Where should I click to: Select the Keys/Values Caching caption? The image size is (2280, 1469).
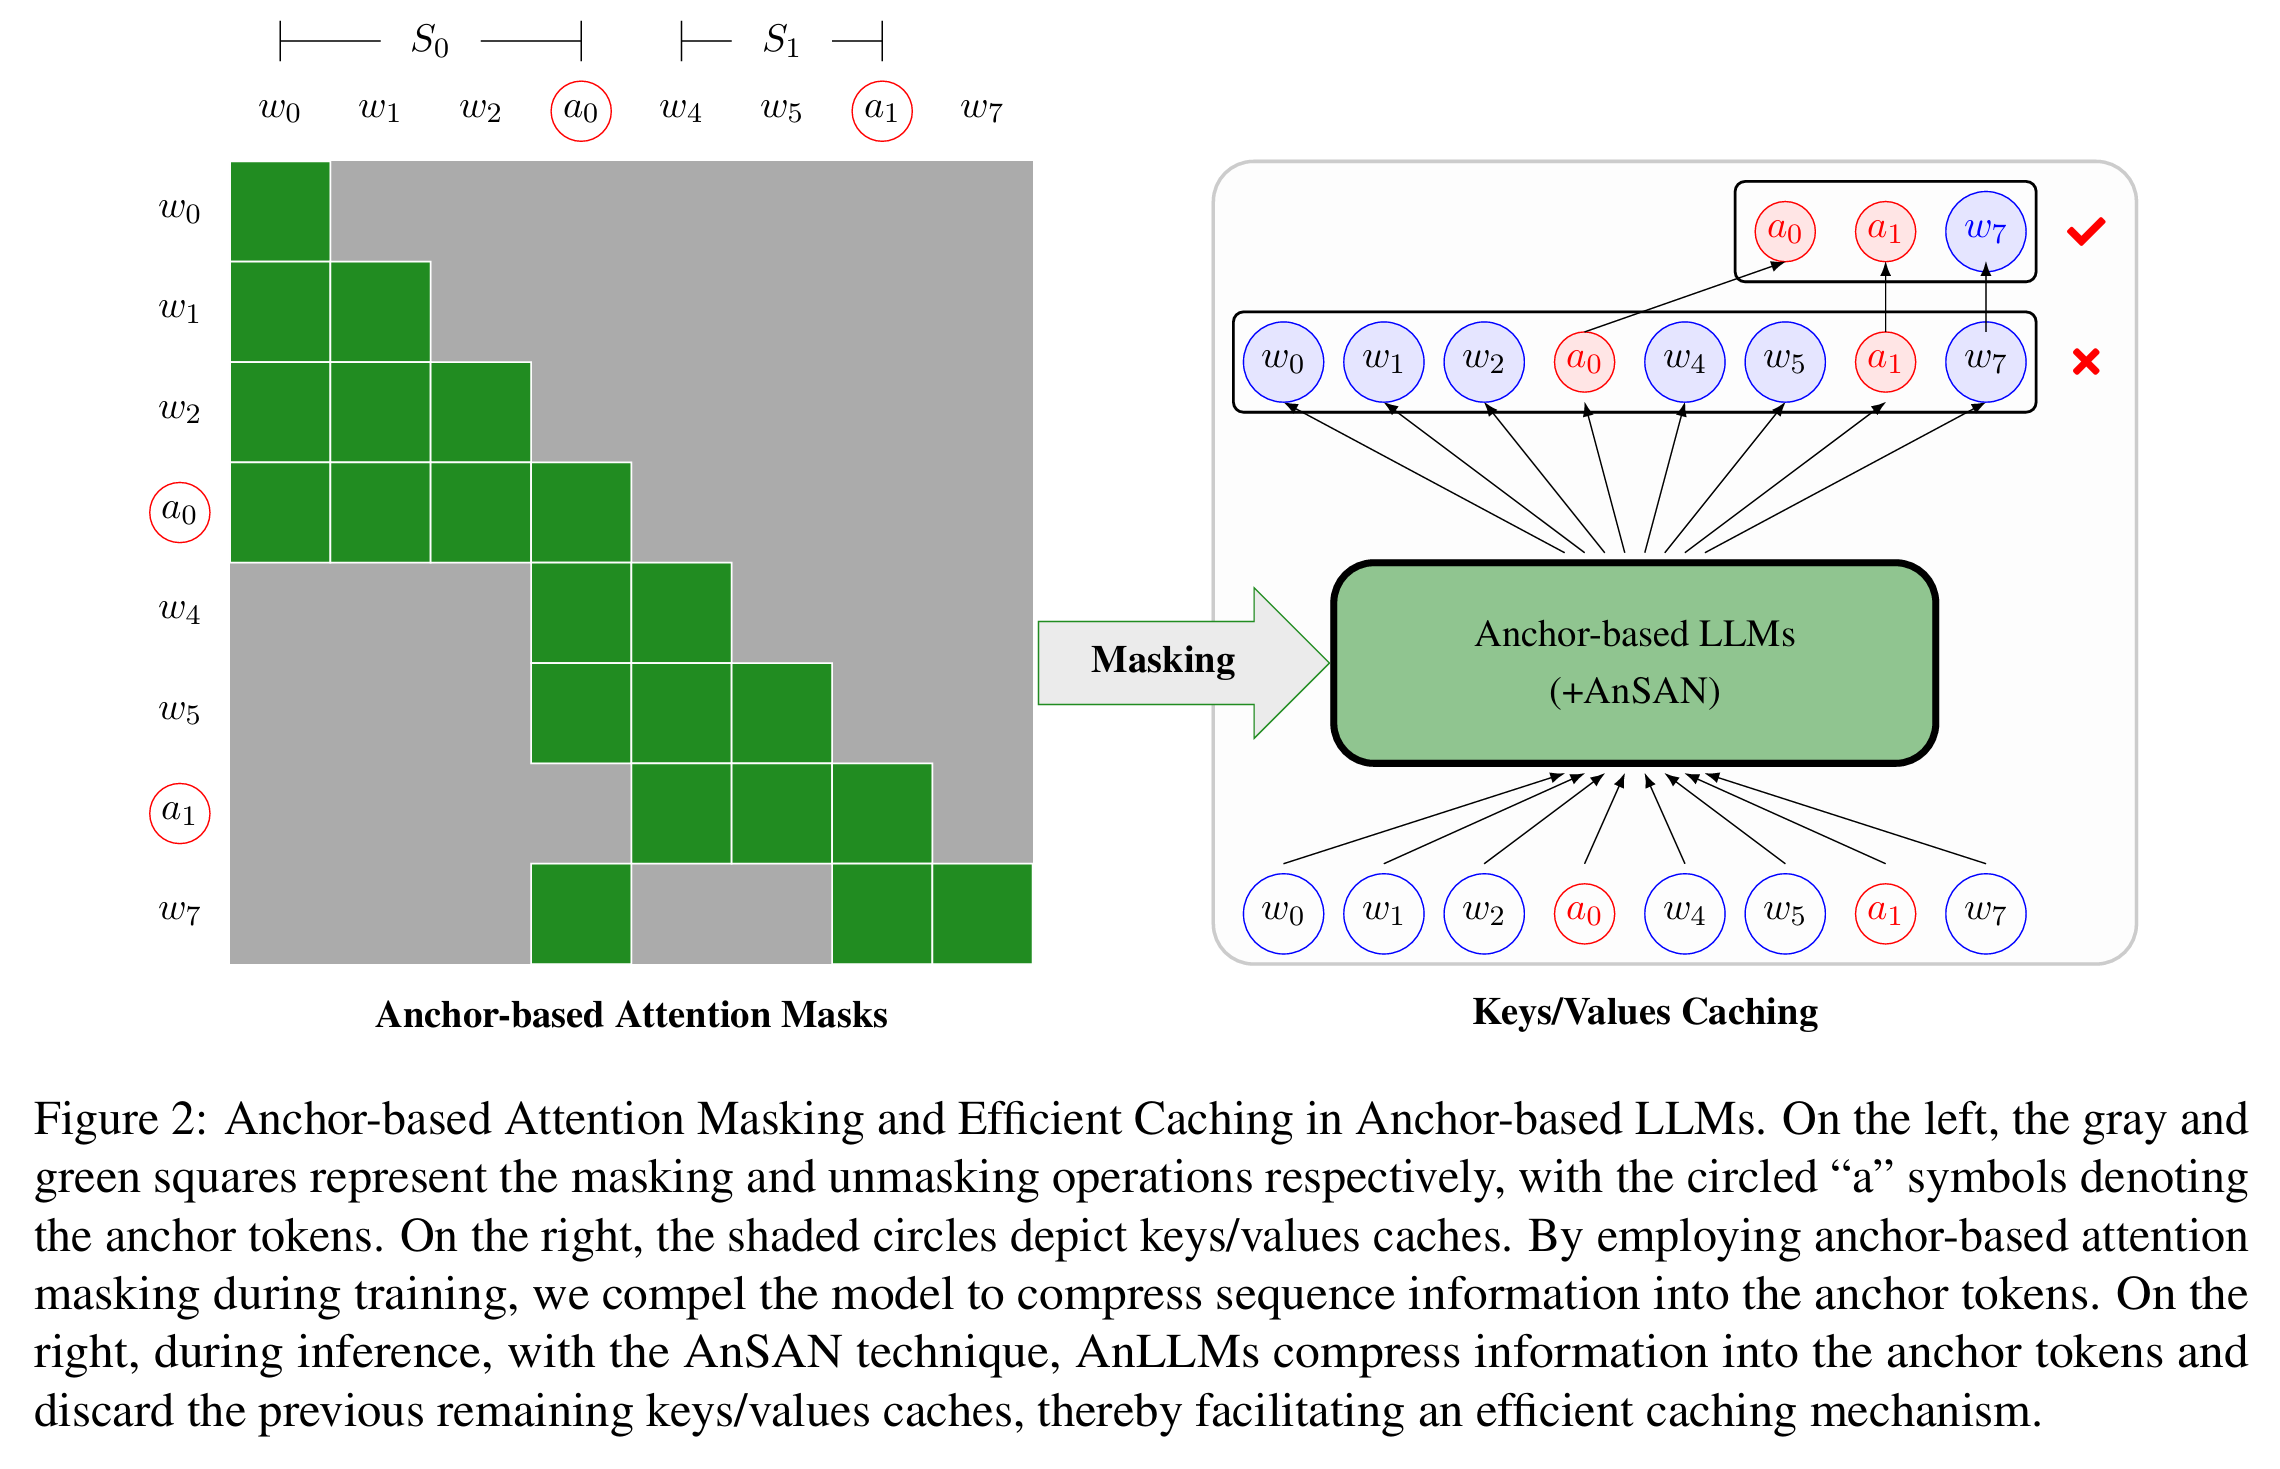coord(1648,1012)
